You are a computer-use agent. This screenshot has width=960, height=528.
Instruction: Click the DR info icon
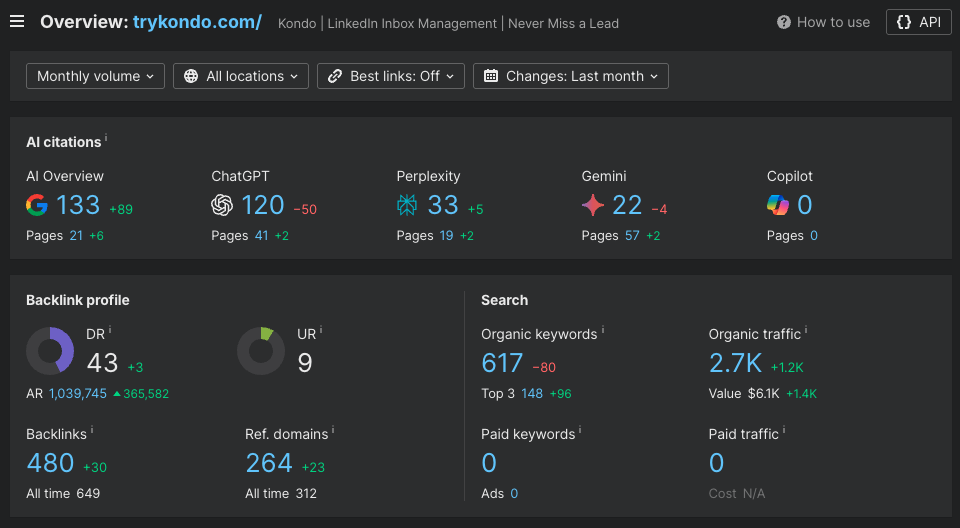(110, 330)
